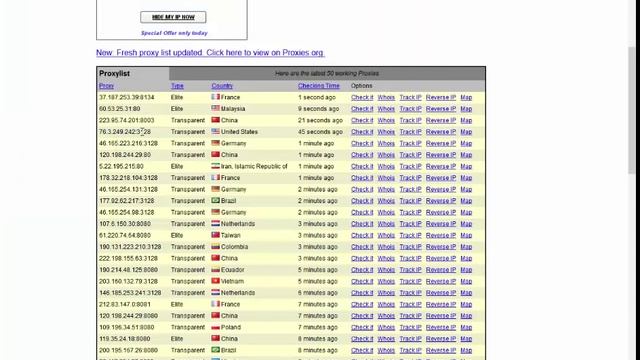Click the '45 seconds ago' checking time
This screenshot has height=360, width=640.
tap(320, 132)
